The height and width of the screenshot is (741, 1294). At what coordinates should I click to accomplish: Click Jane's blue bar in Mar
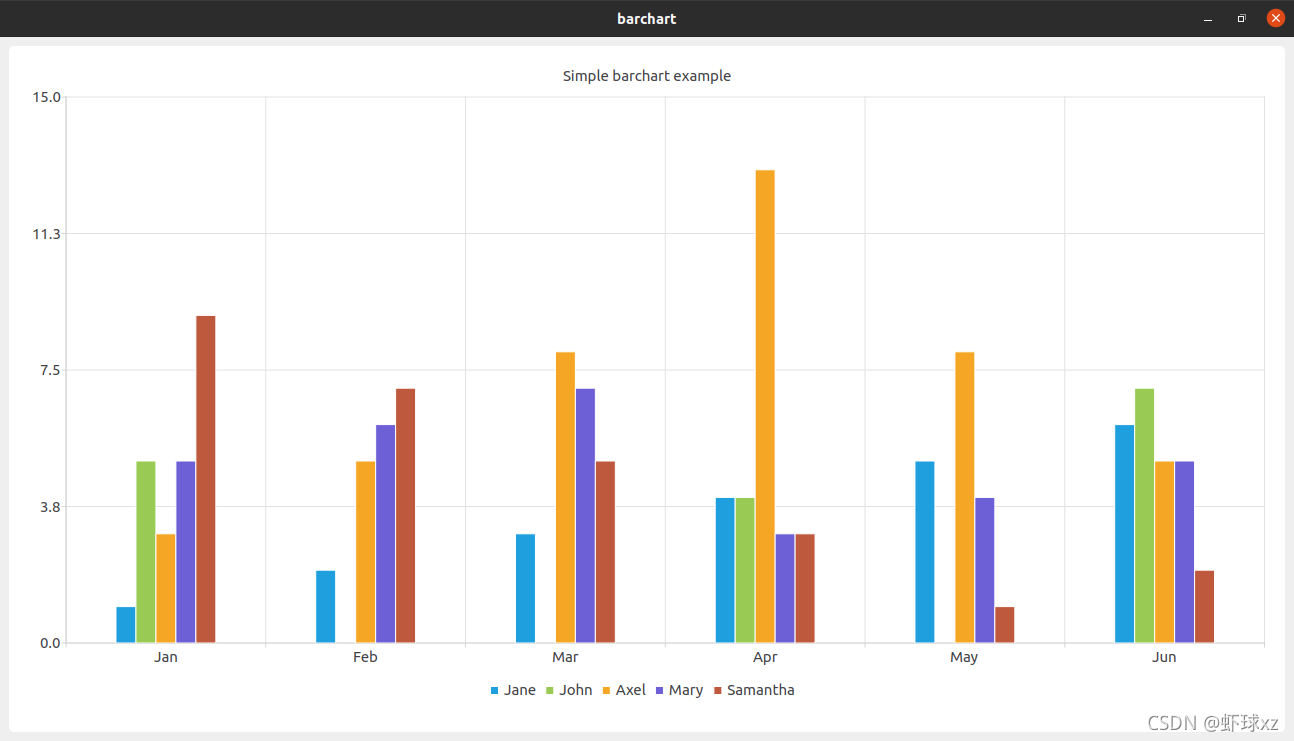pyautogui.click(x=526, y=588)
